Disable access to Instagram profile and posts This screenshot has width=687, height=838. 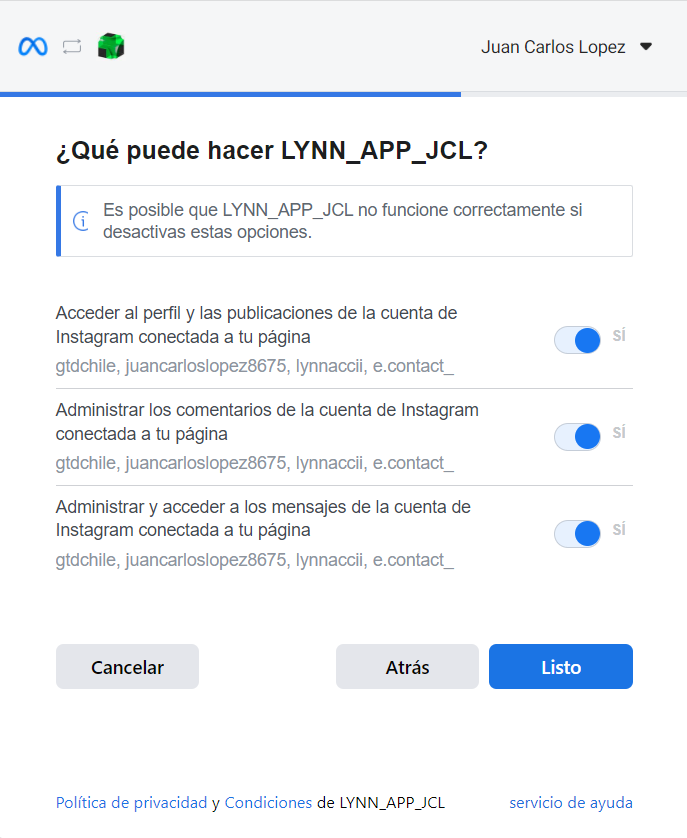[x=578, y=340]
